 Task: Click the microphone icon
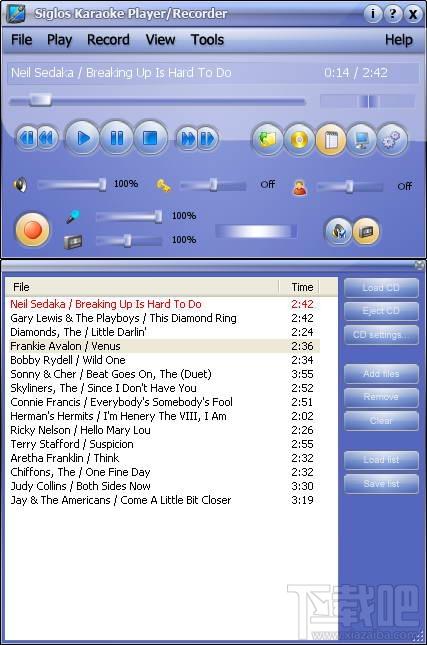pyautogui.click(x=73, y=216)
